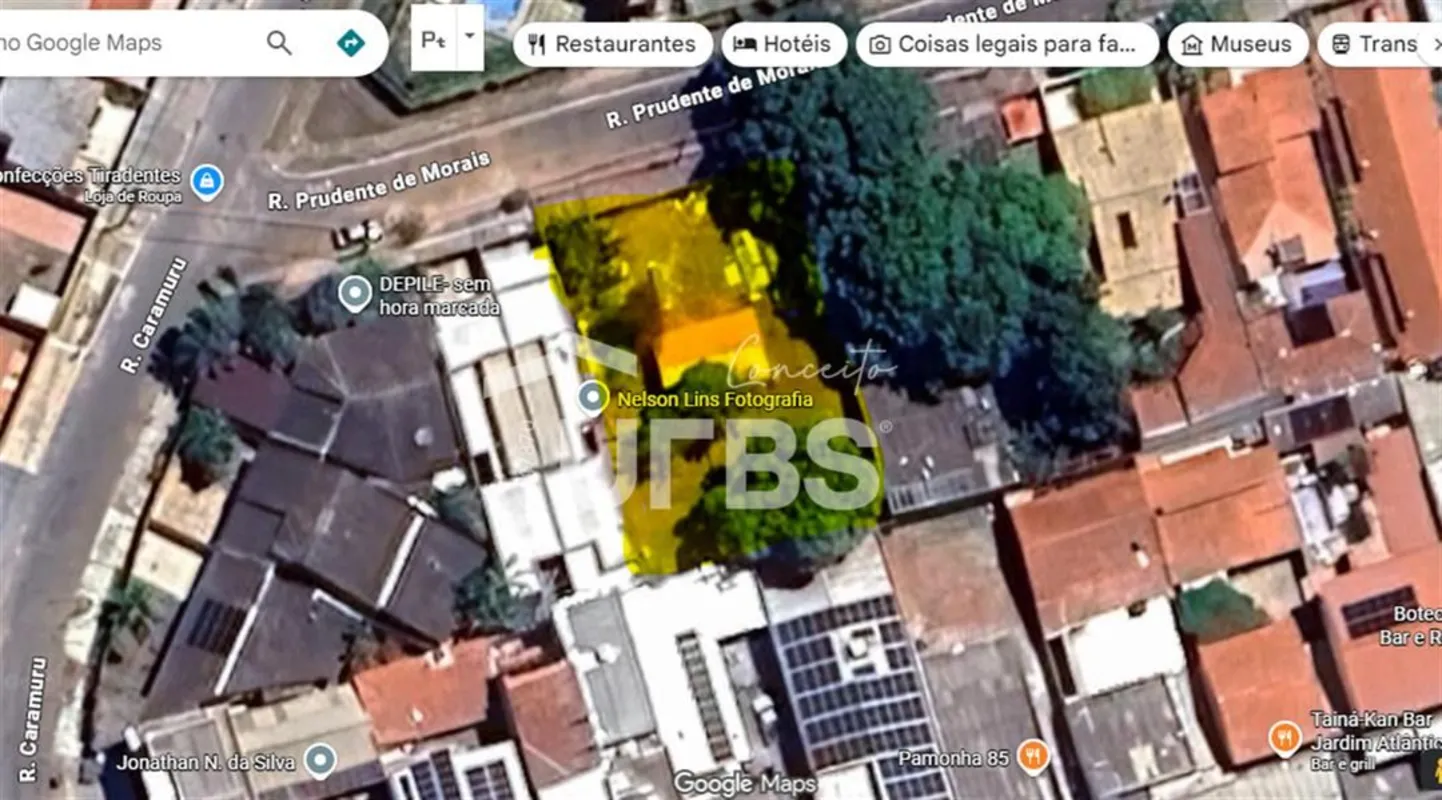The image size is (1442, 800).
Task: Click the Confecções Tiradentes label
Action: [90, 184]
